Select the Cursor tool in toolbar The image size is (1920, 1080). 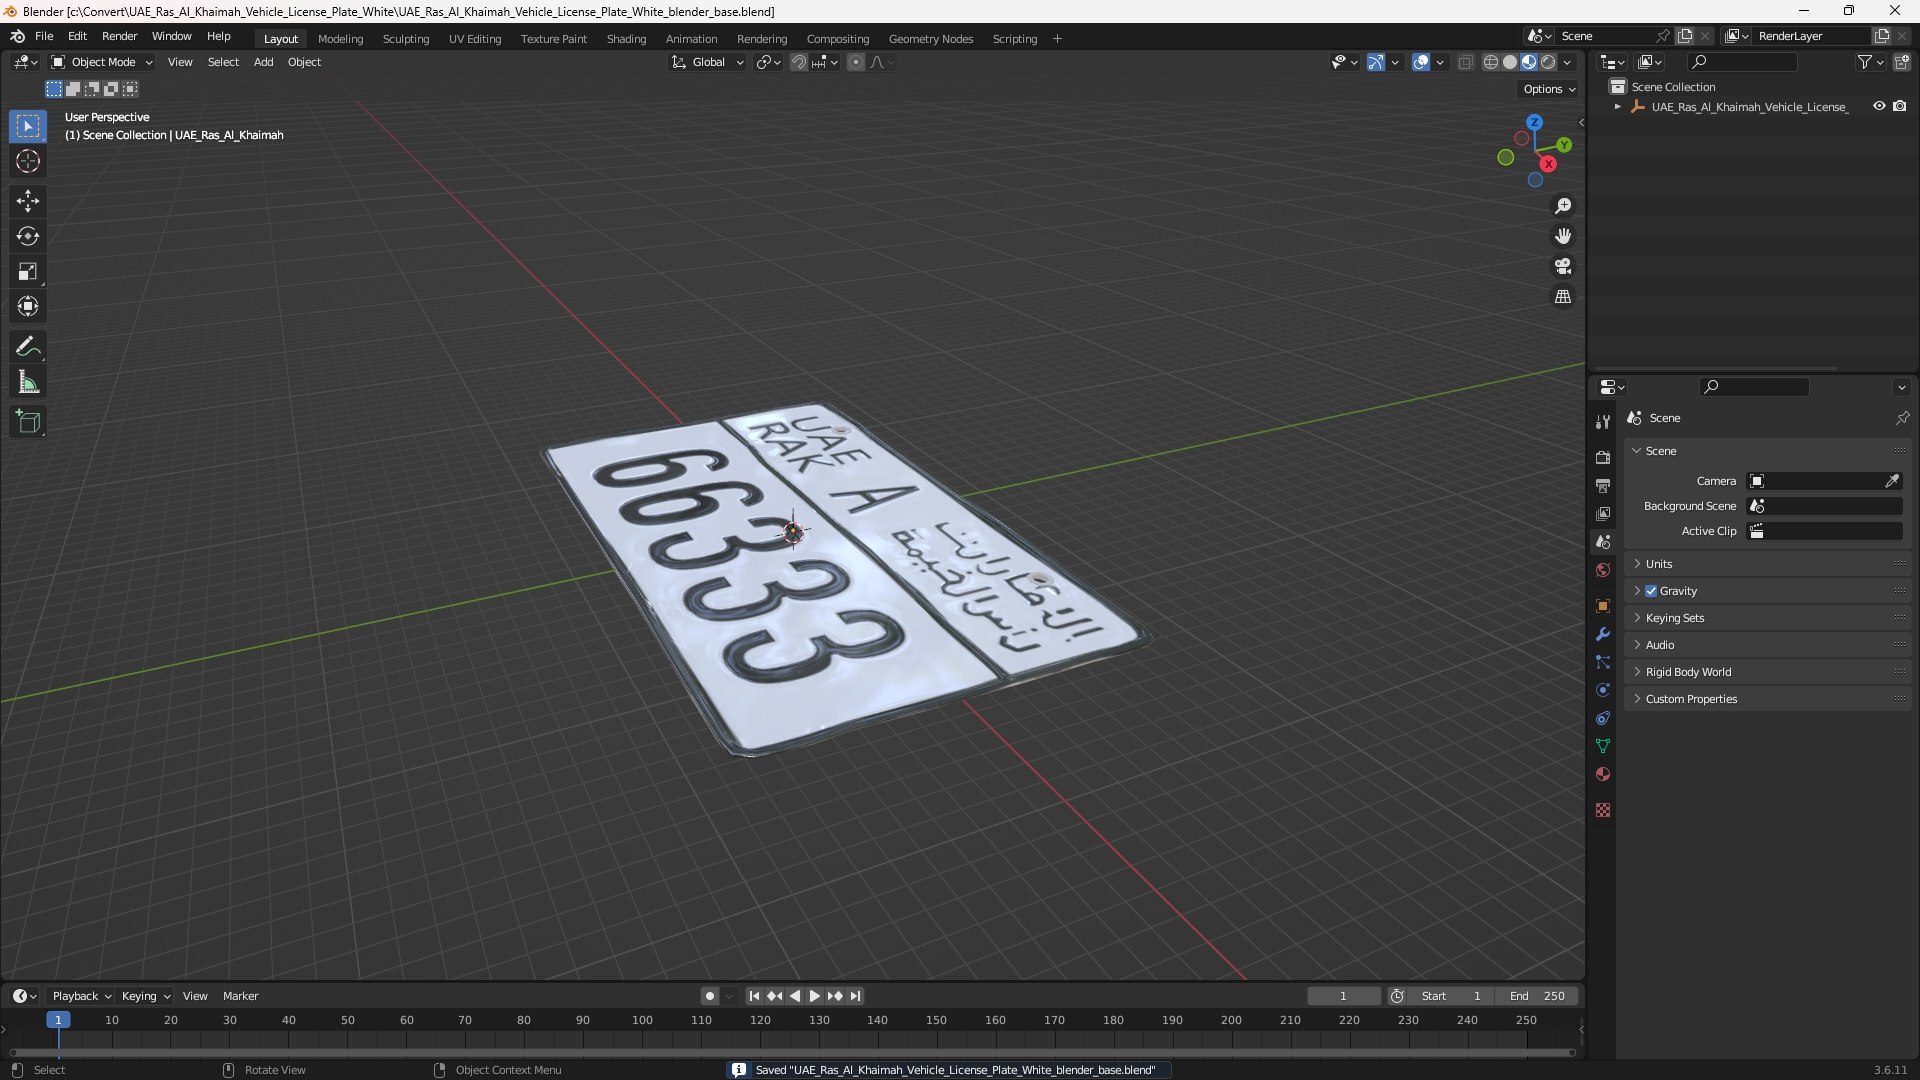[x=28, y=161]
